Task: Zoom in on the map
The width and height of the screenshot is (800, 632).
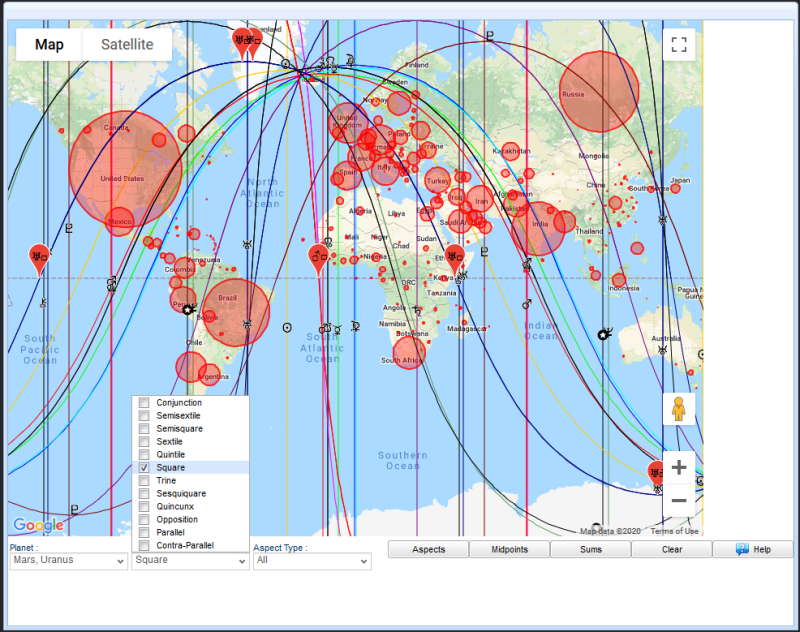Action: [x=679, y=468]
